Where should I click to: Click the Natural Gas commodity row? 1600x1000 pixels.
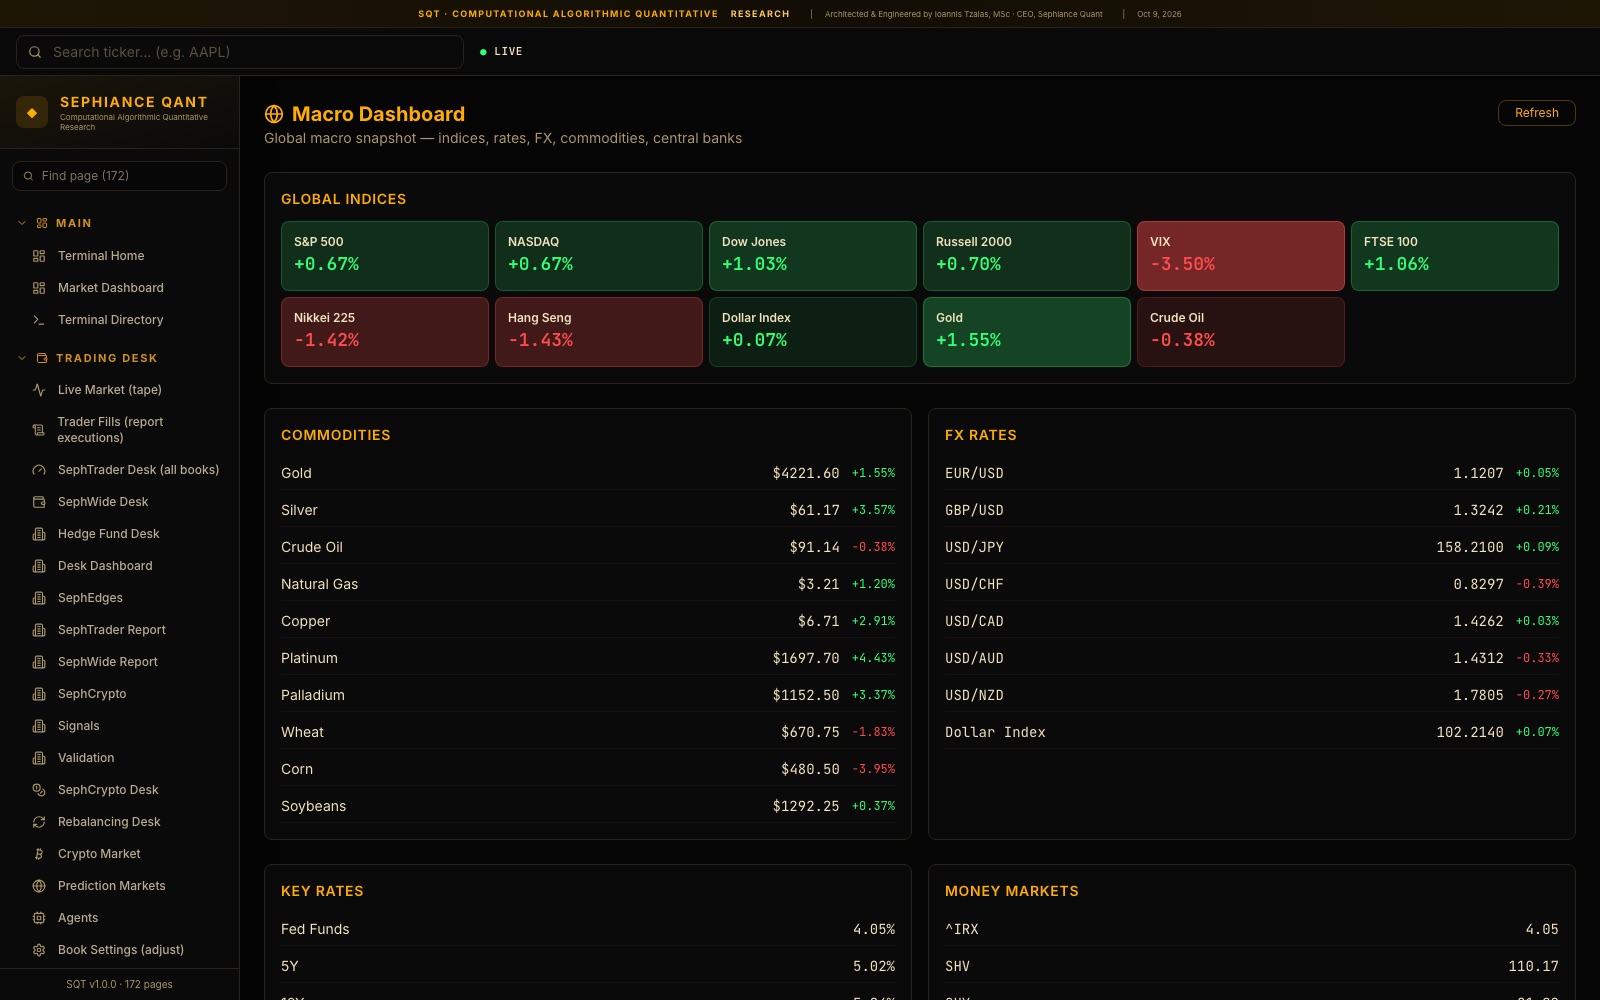pyautogui.click(x=588, y=584)
